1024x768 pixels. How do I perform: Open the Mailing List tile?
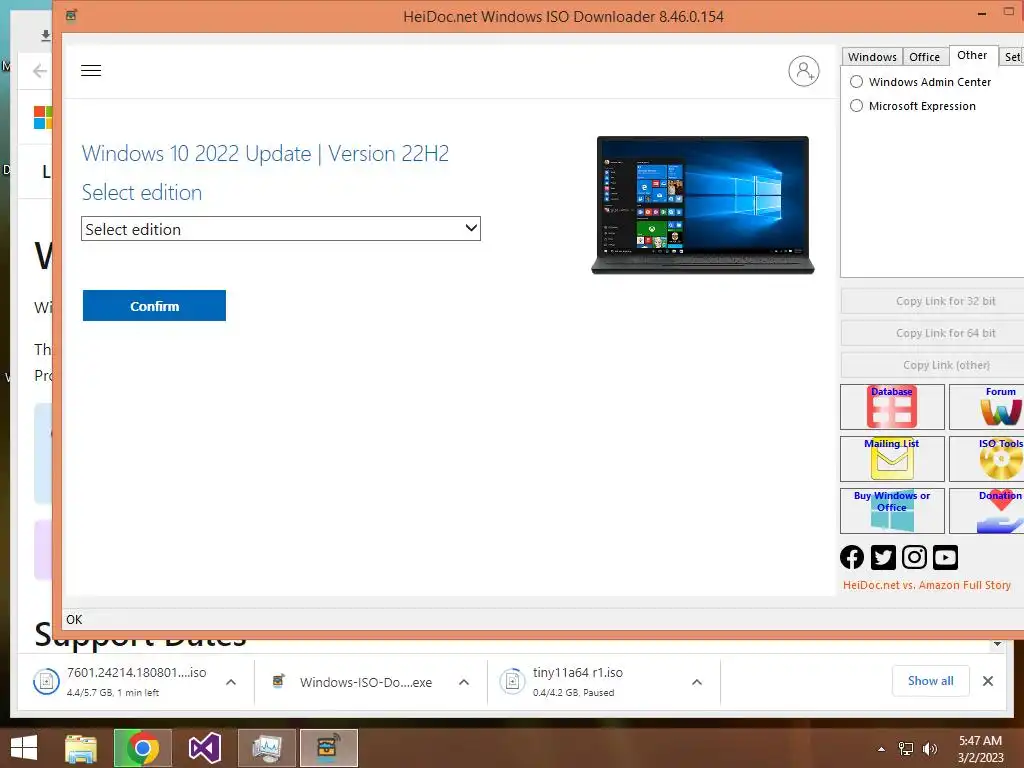coord(892,458)
